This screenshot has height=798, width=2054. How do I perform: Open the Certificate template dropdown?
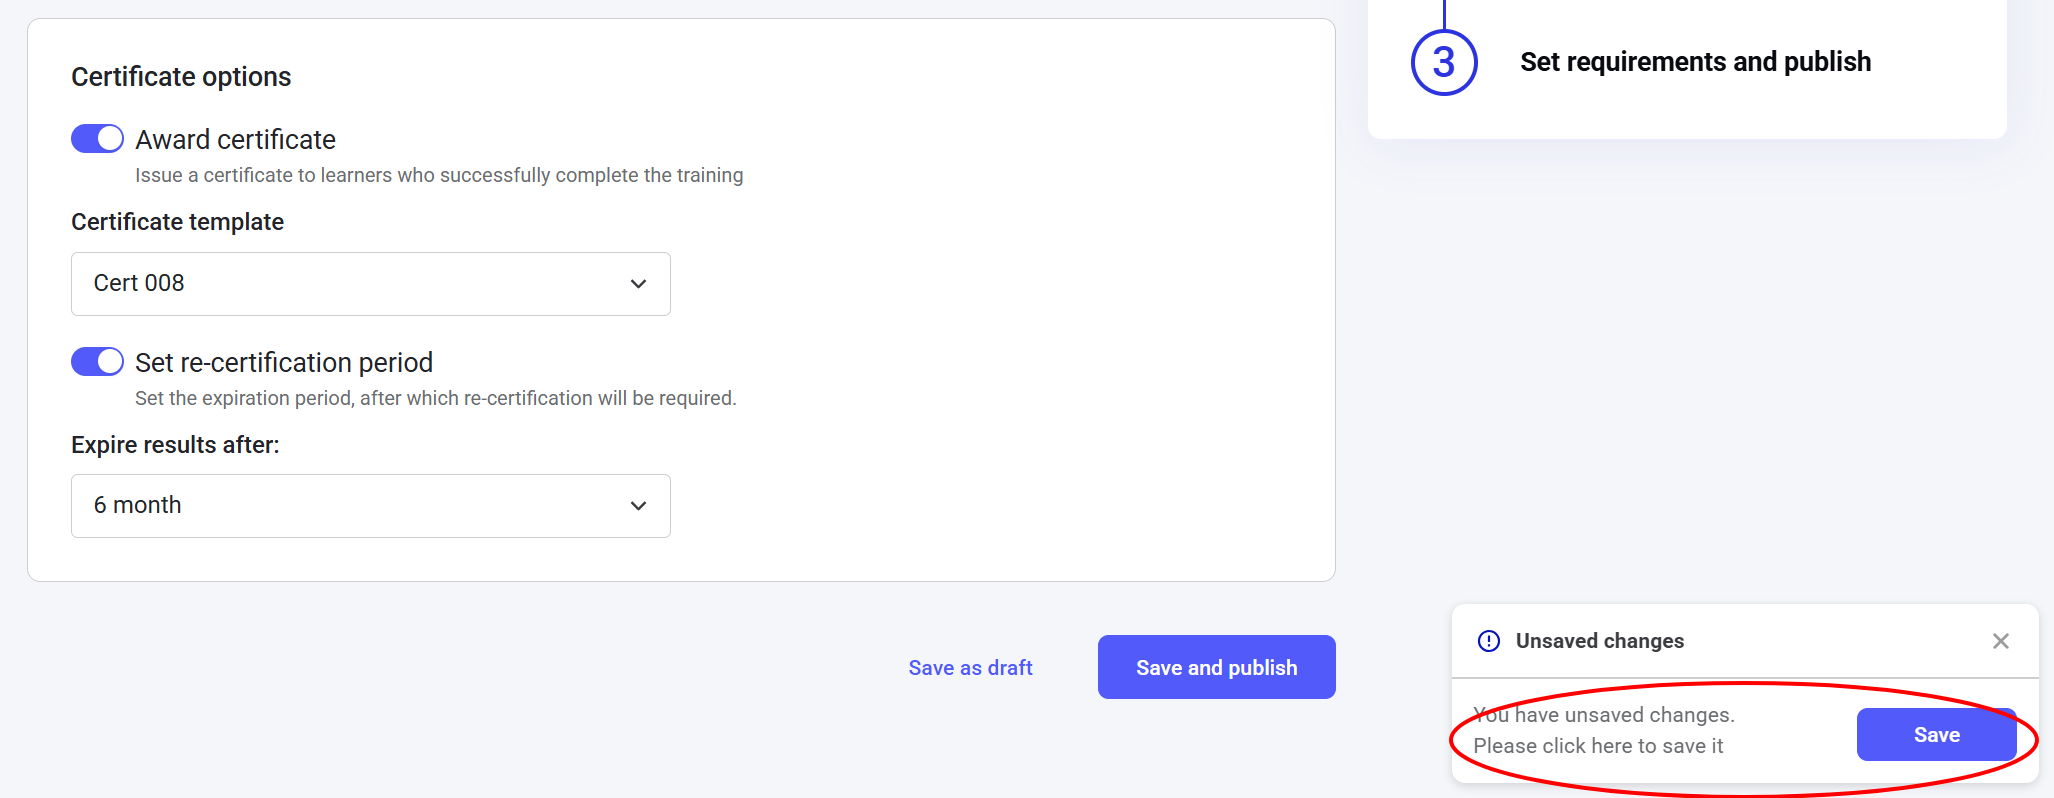point(370,284)
